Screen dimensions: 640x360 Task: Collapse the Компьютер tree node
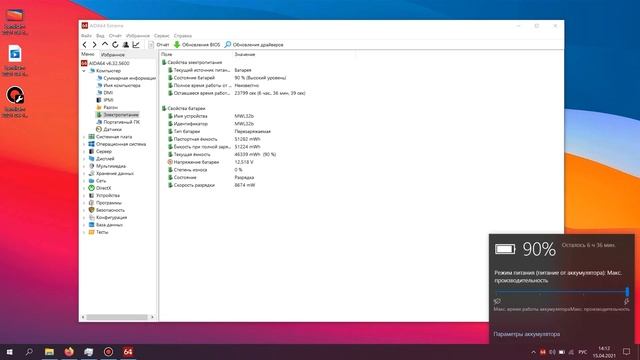tap(84, 71)
